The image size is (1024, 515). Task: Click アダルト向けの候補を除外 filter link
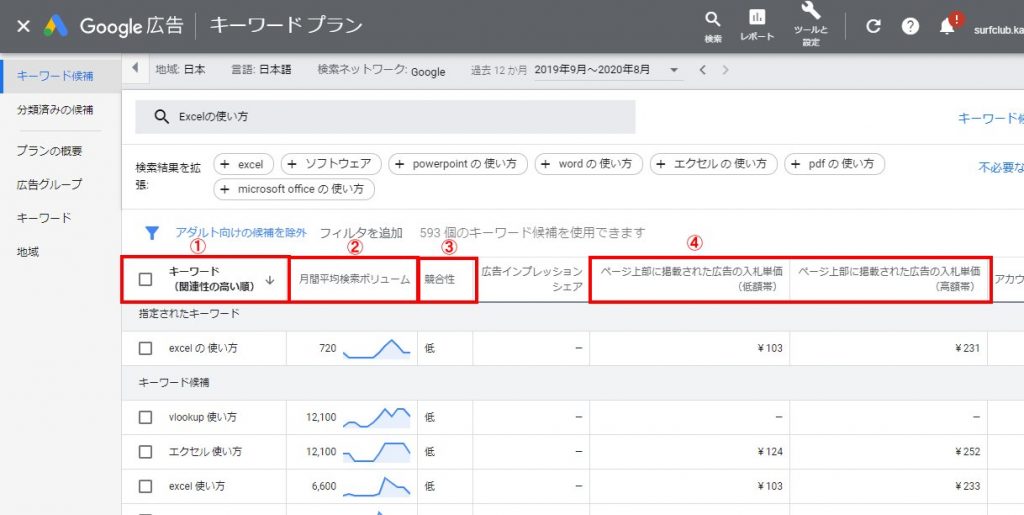pos(241,232)
